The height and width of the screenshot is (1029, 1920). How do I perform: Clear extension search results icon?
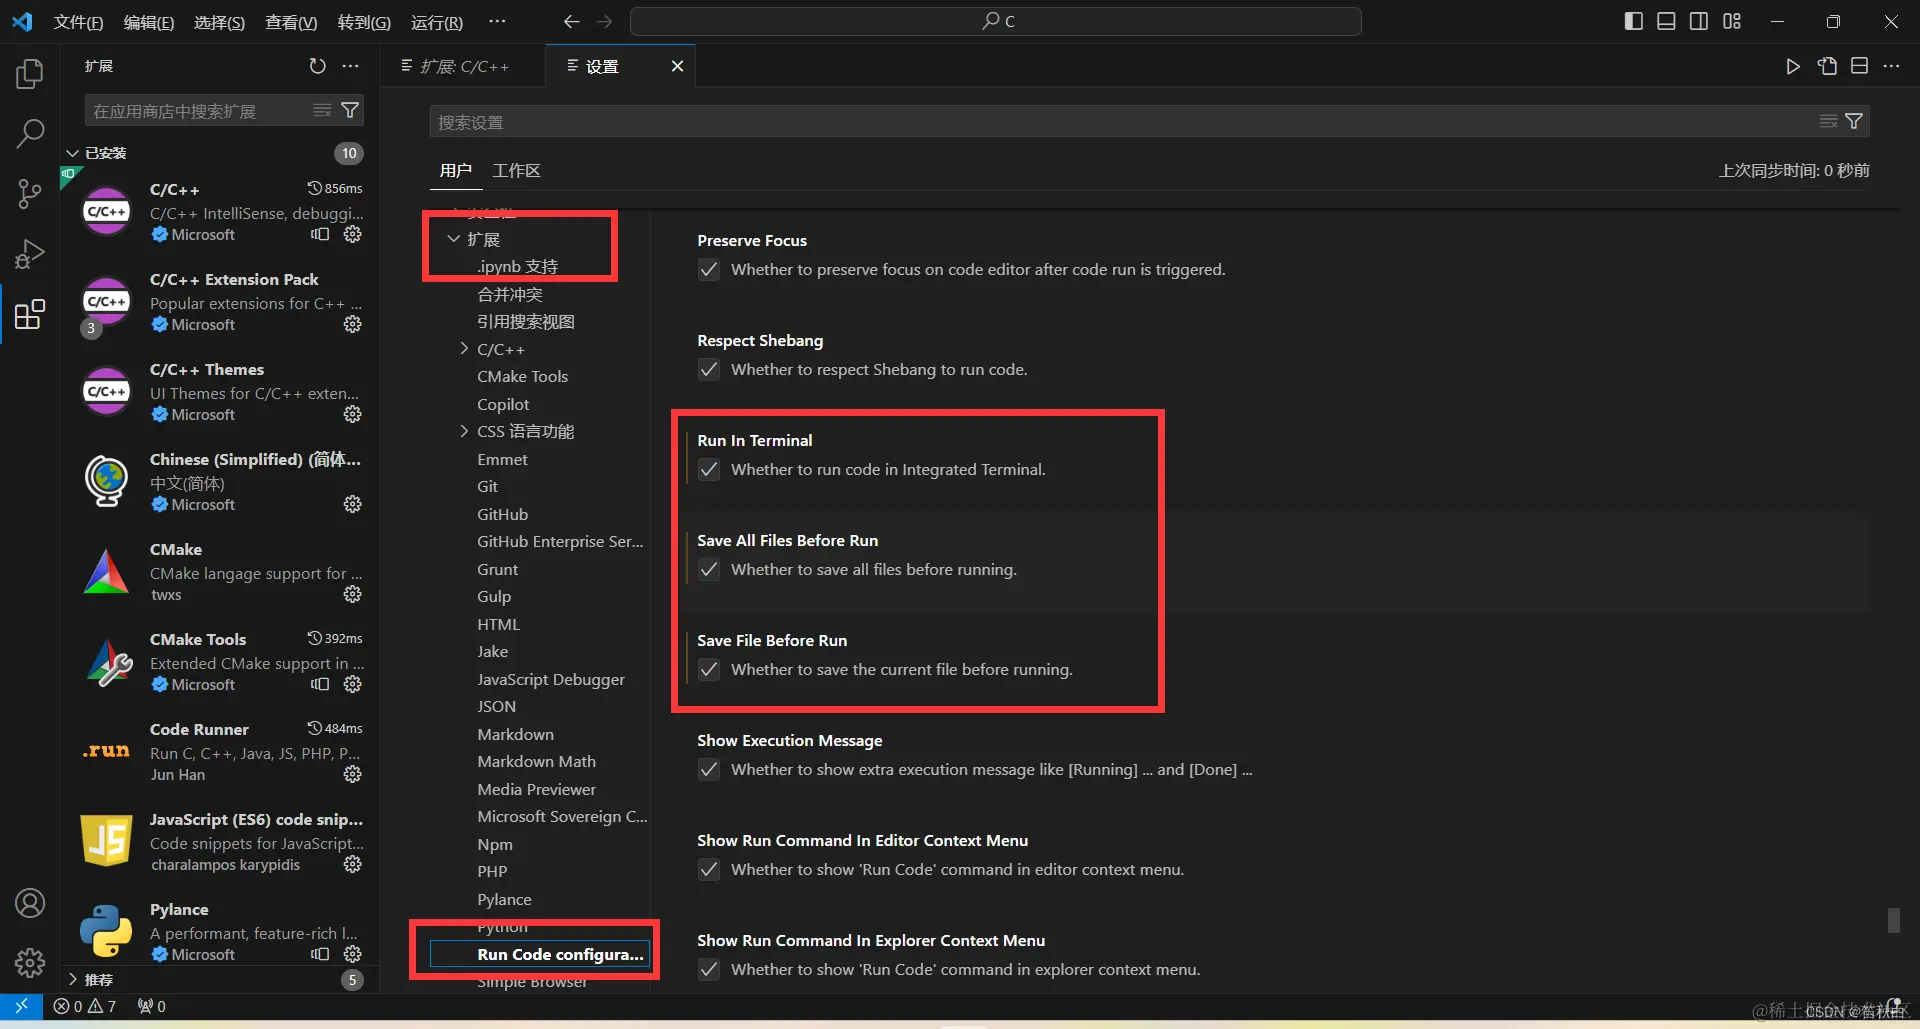[x=322, y=110]
